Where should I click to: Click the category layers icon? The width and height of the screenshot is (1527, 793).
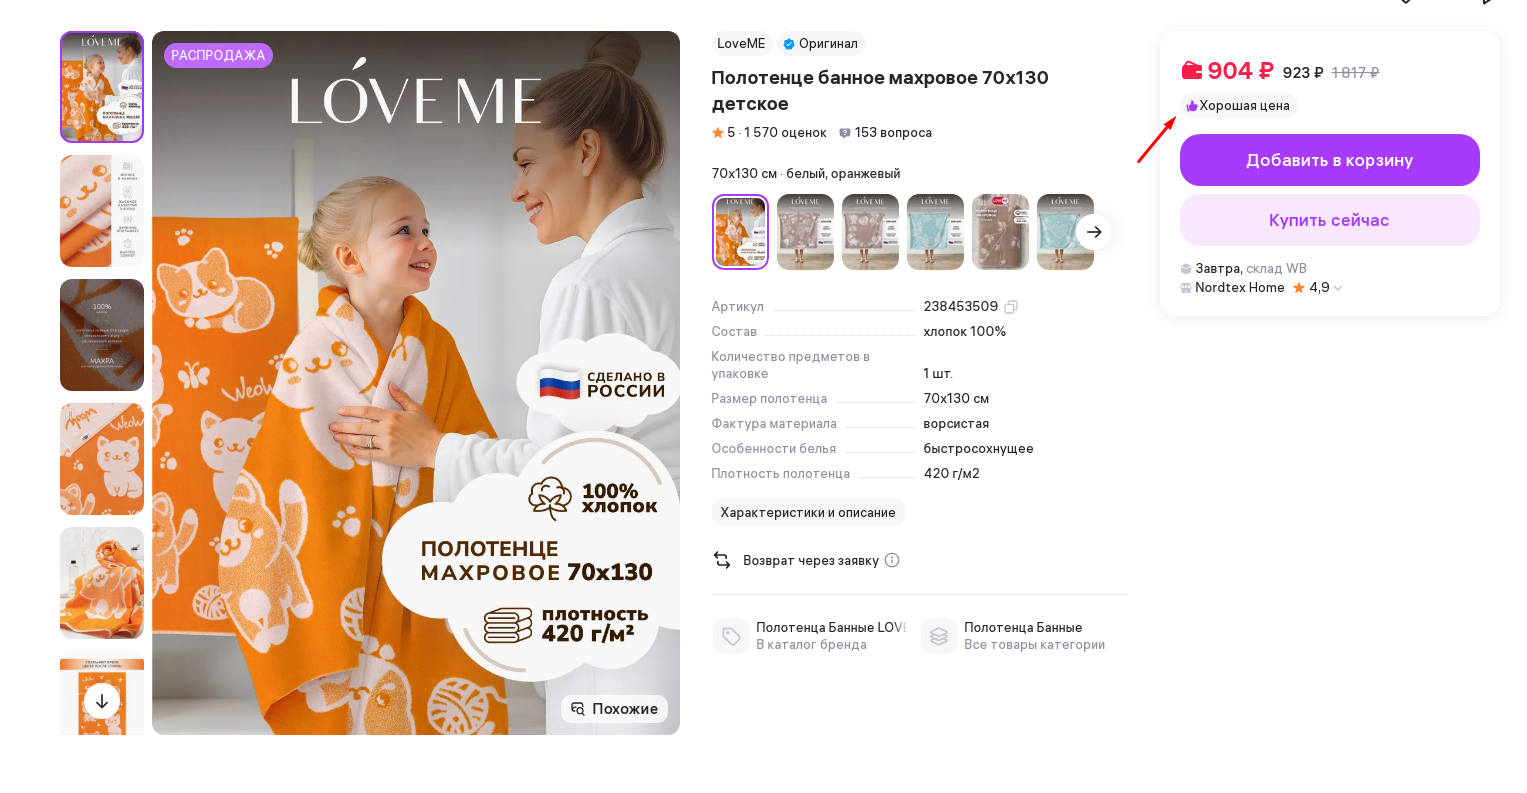tap(939, 636)
